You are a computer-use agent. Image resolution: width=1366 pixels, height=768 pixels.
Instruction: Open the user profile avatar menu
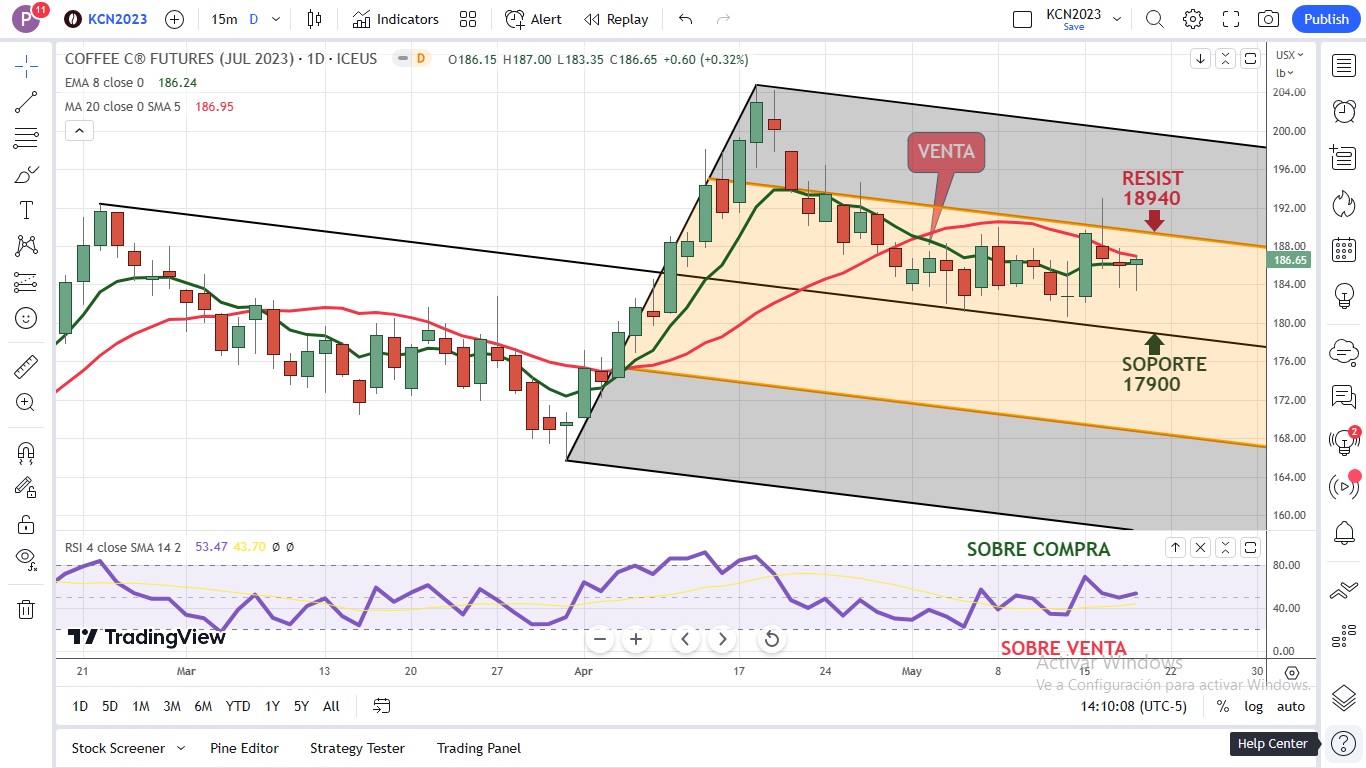click(27, 18)
